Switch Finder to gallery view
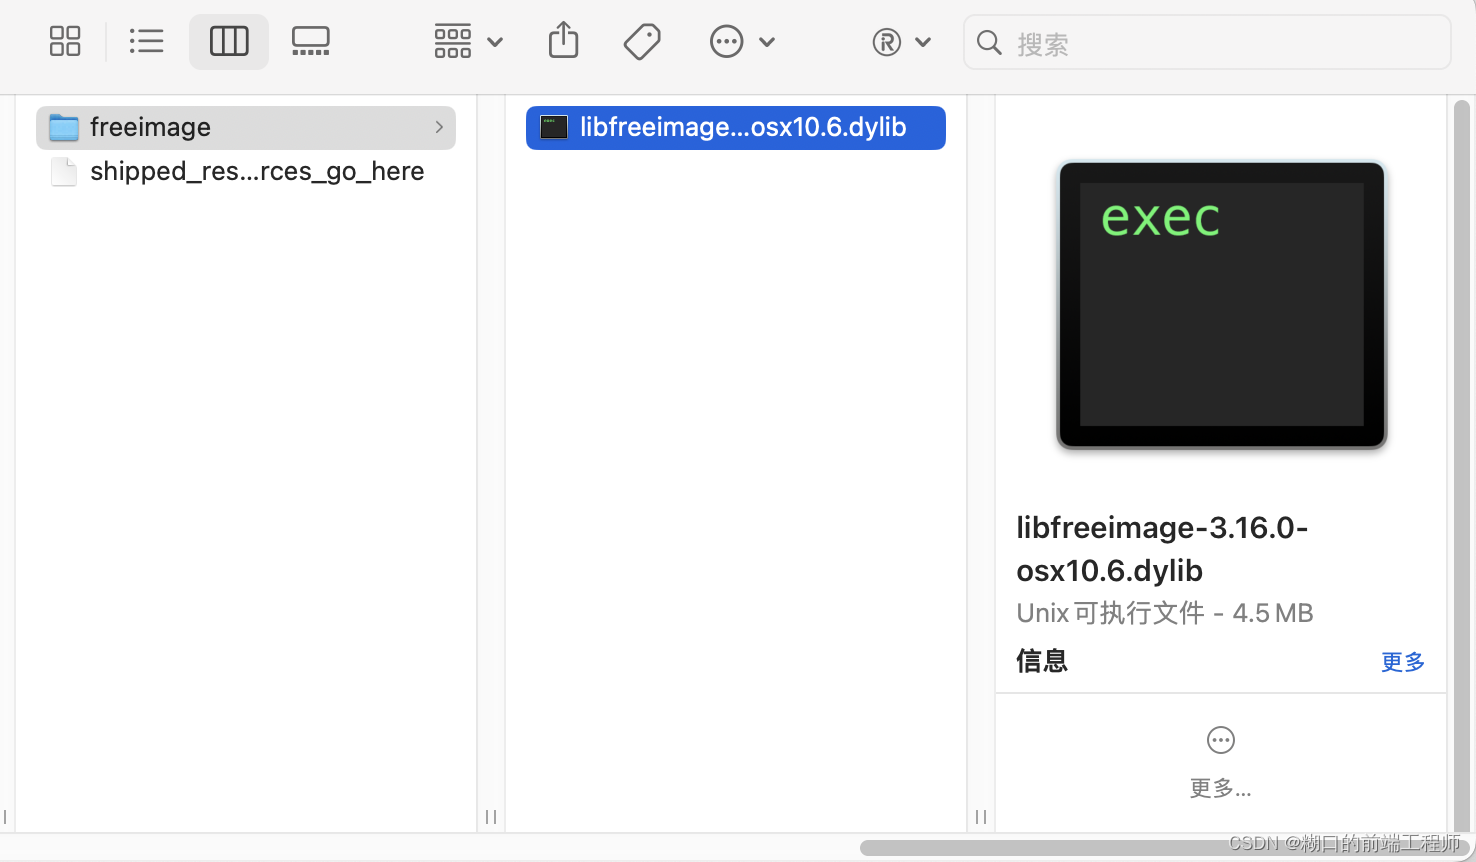This screenshot has width=1476, height=862. pos(311,42)
